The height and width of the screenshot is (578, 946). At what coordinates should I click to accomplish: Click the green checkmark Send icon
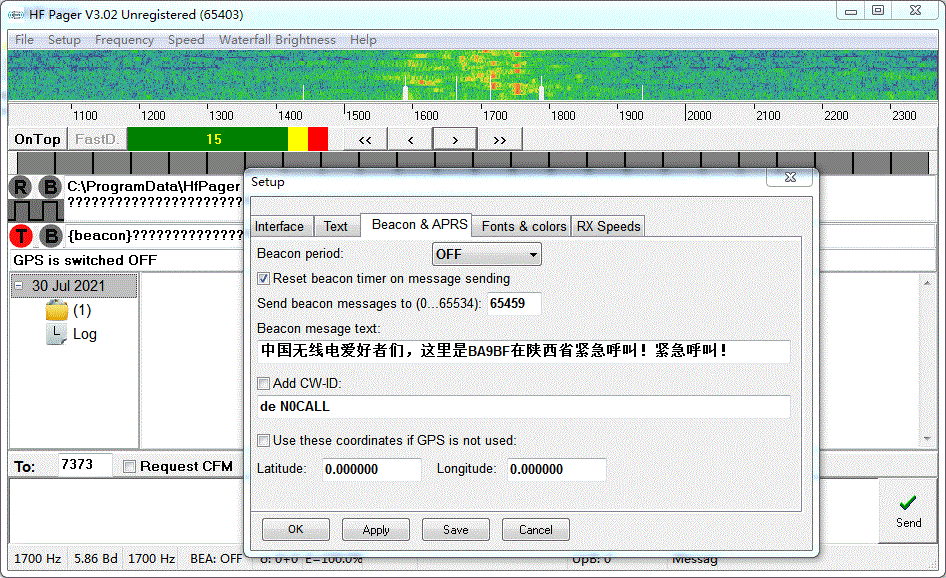(908, 503)
